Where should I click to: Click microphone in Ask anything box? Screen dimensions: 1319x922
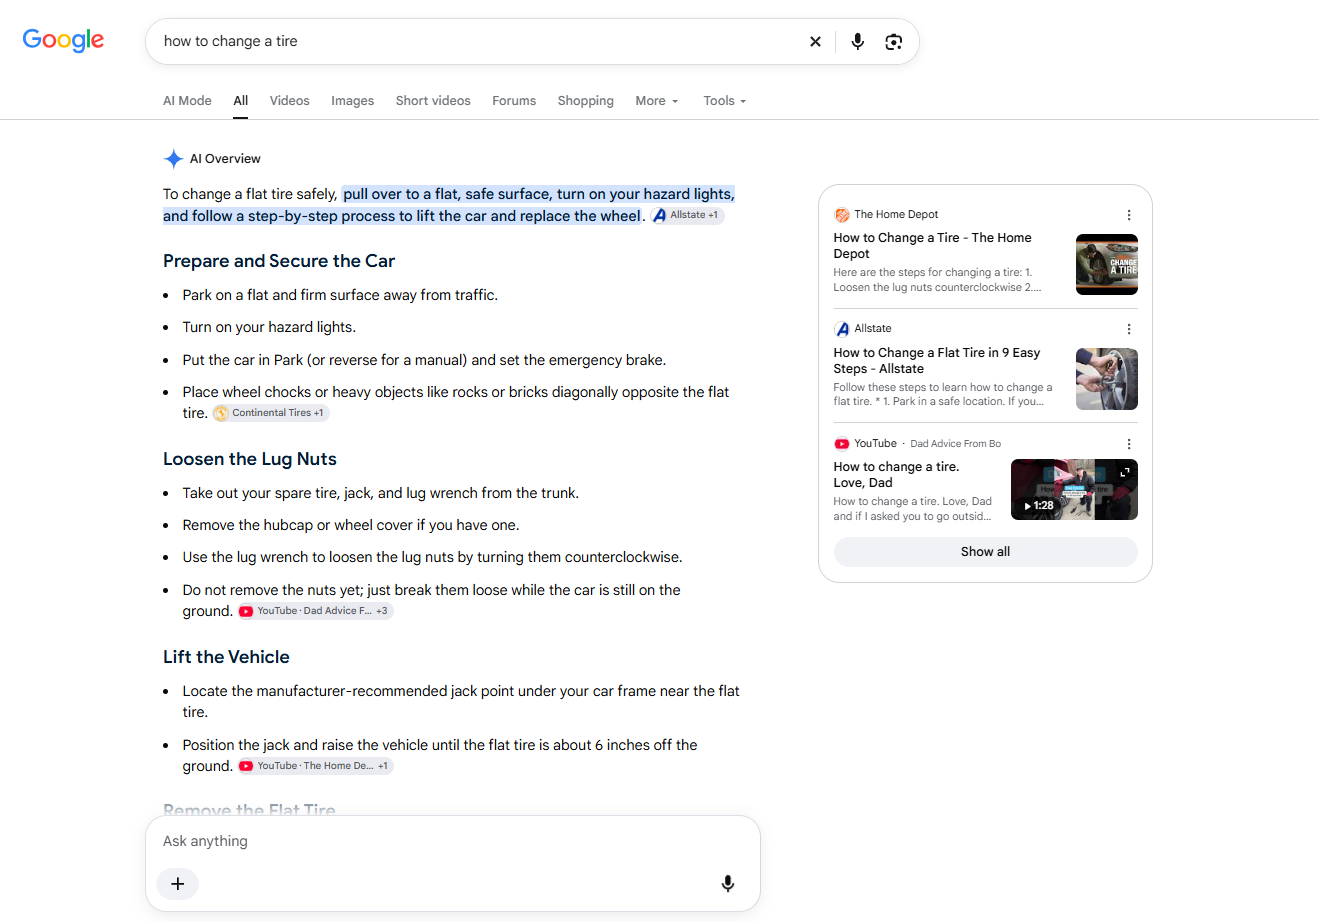pos(728,883)
